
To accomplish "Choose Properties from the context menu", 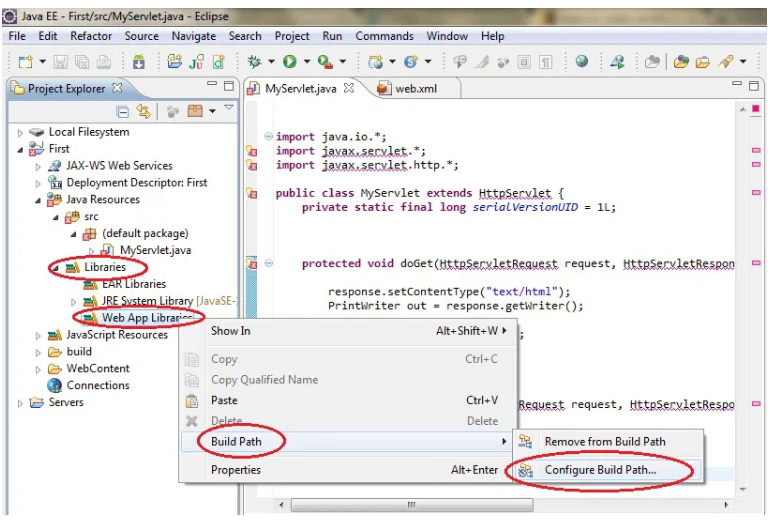I will click(x=236, y=470).
